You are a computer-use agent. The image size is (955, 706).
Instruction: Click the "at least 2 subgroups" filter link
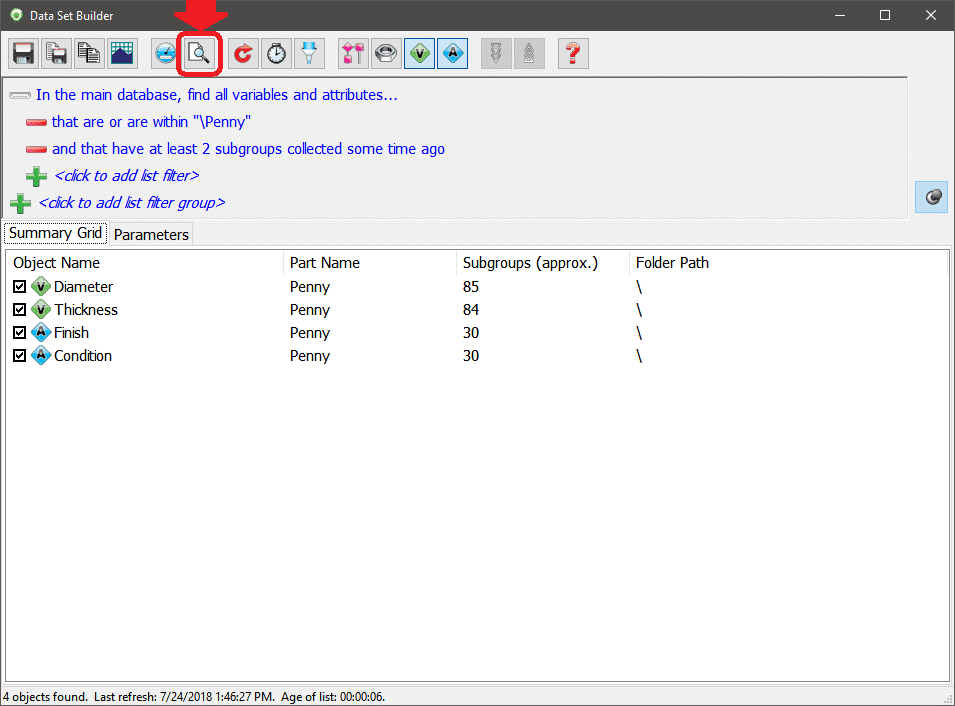pyautogui.click(x=248, y=149)
